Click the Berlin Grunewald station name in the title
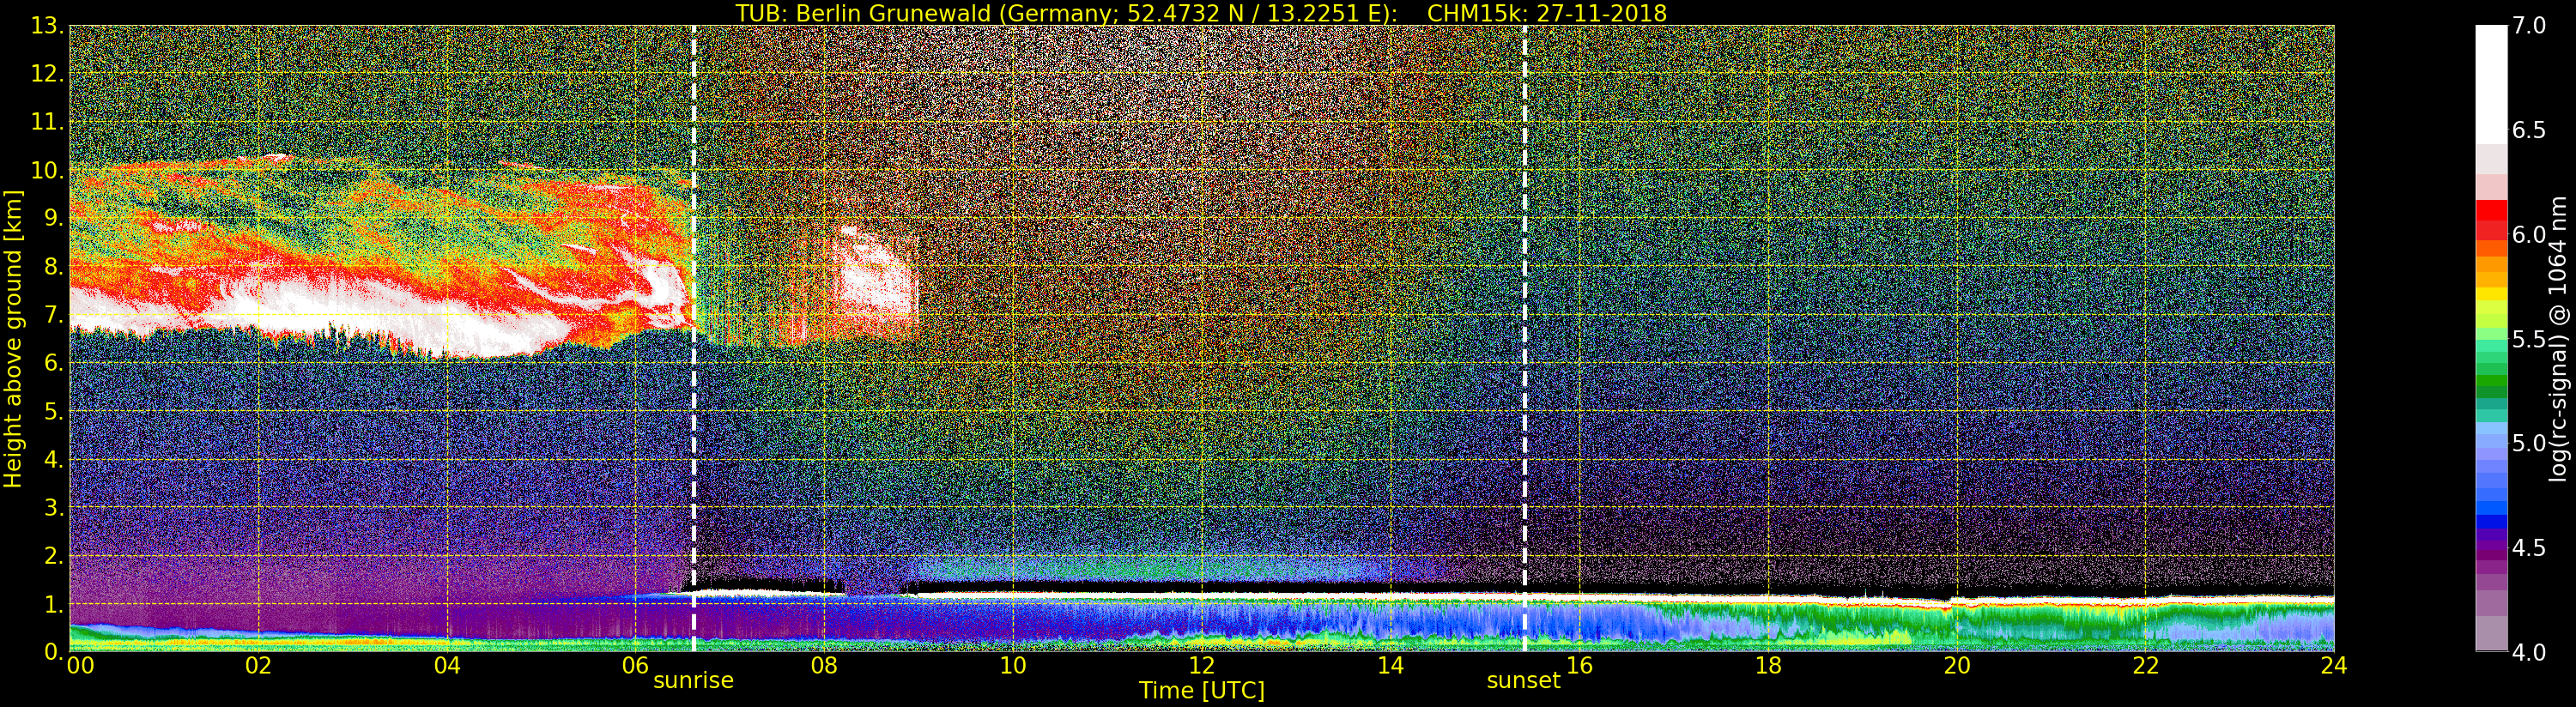 (x=915, y=13)
